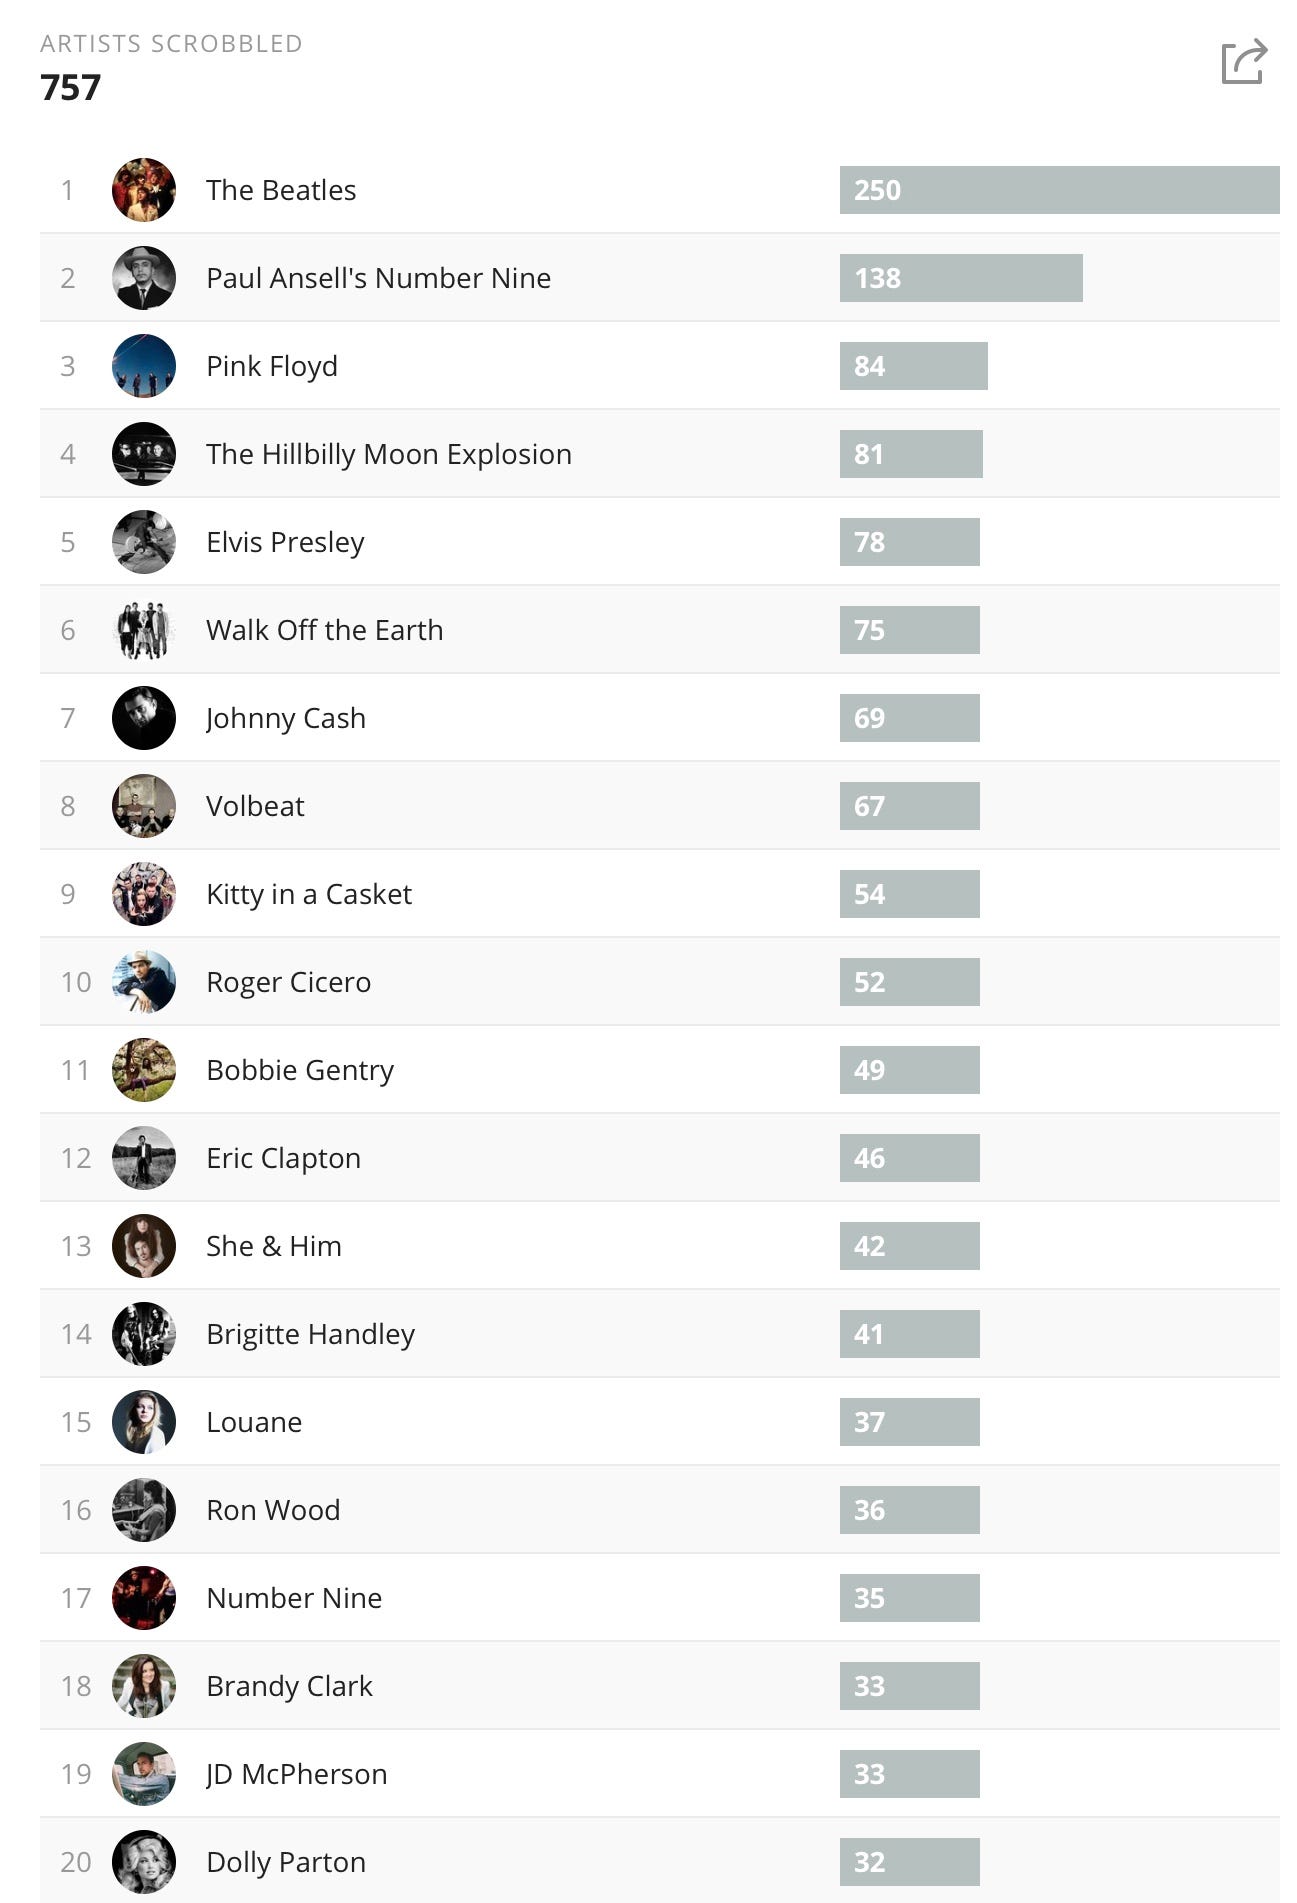Select the Walk Off the Earth avatar

tap(144, 630)
